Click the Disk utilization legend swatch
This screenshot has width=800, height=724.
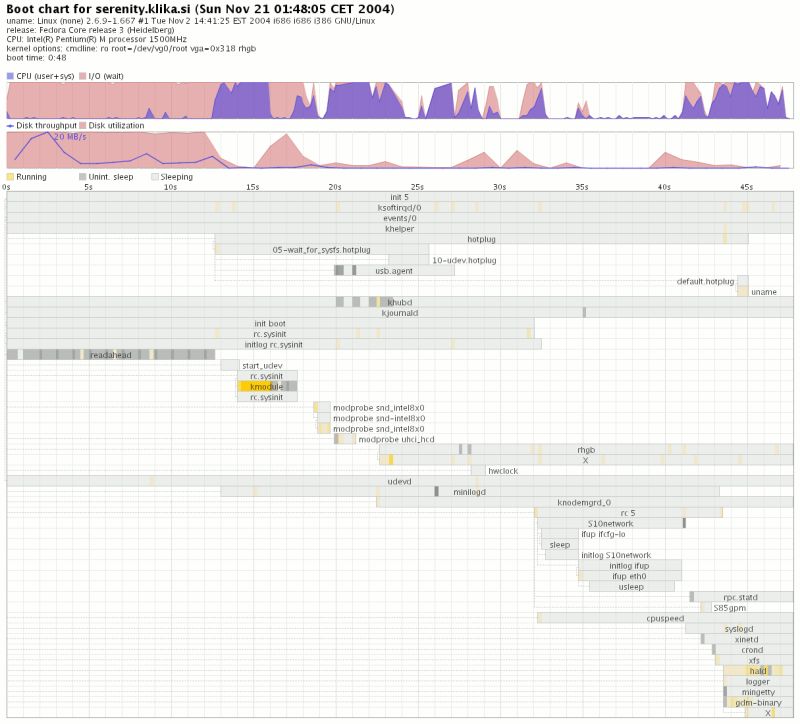83,126
